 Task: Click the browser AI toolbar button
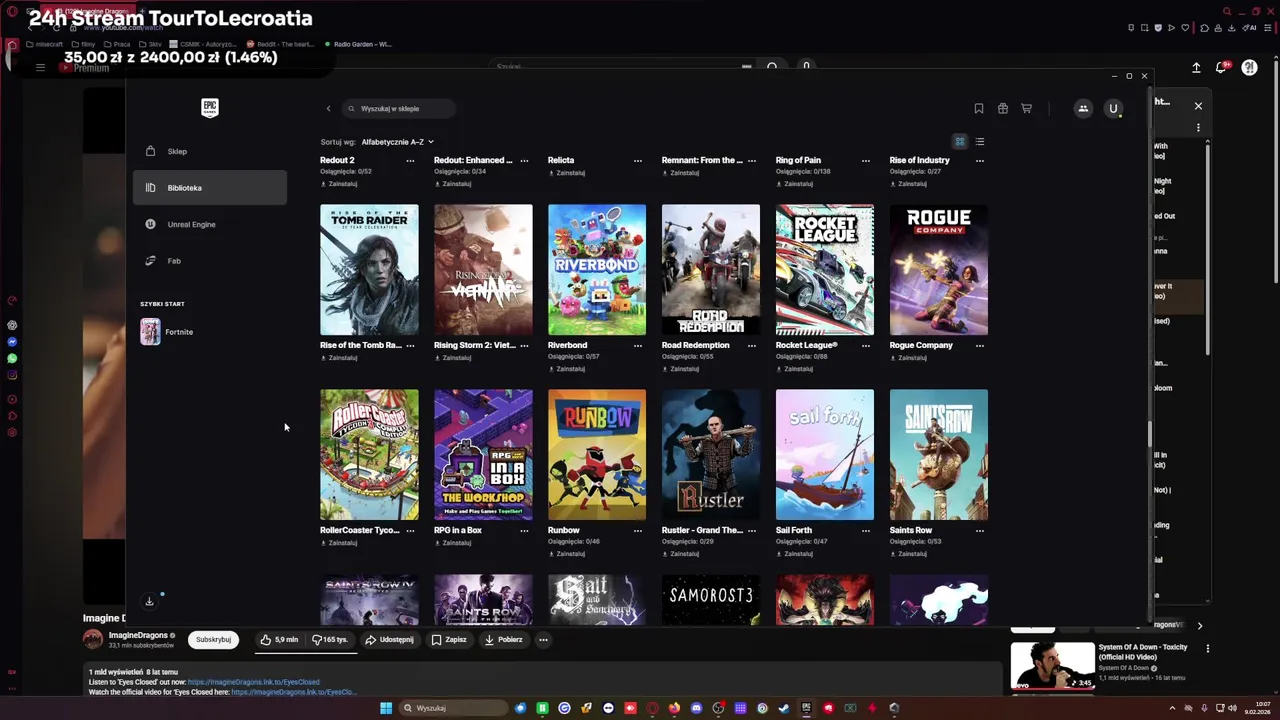pyautogui.click(x=1249, y=28)
